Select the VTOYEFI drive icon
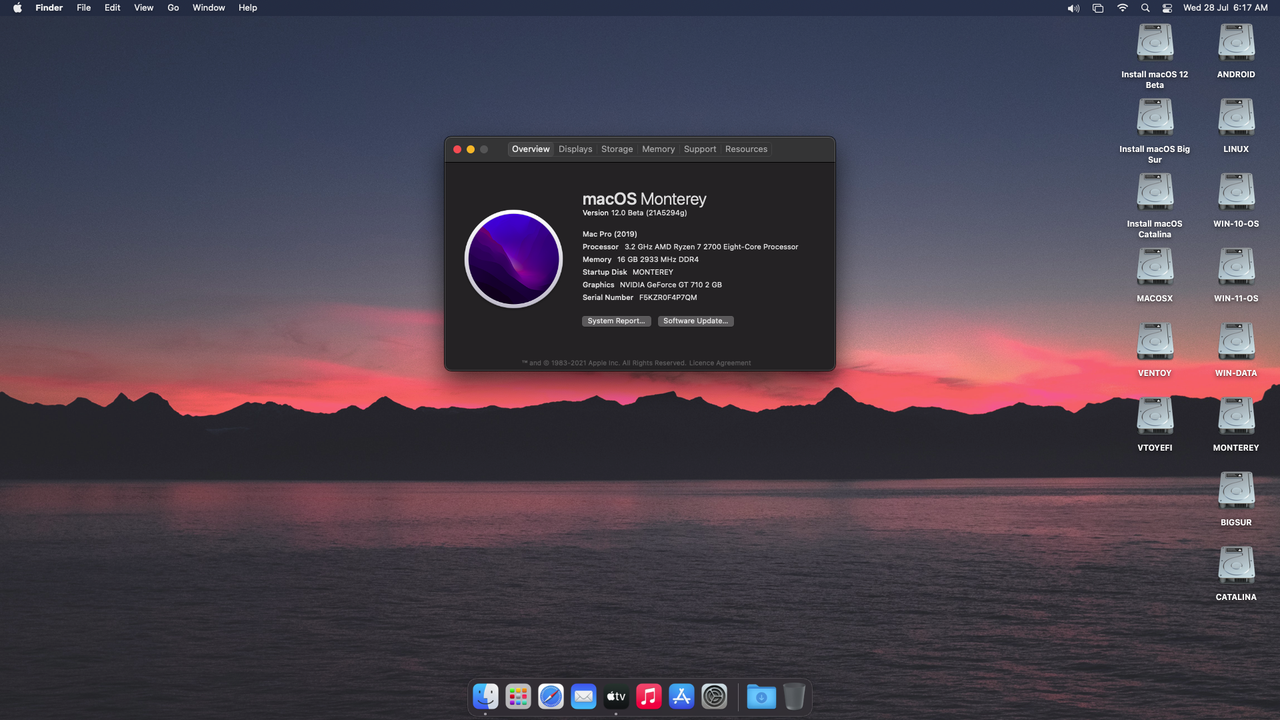This screenshot has height=720, width=1280. coord(1155,415)
